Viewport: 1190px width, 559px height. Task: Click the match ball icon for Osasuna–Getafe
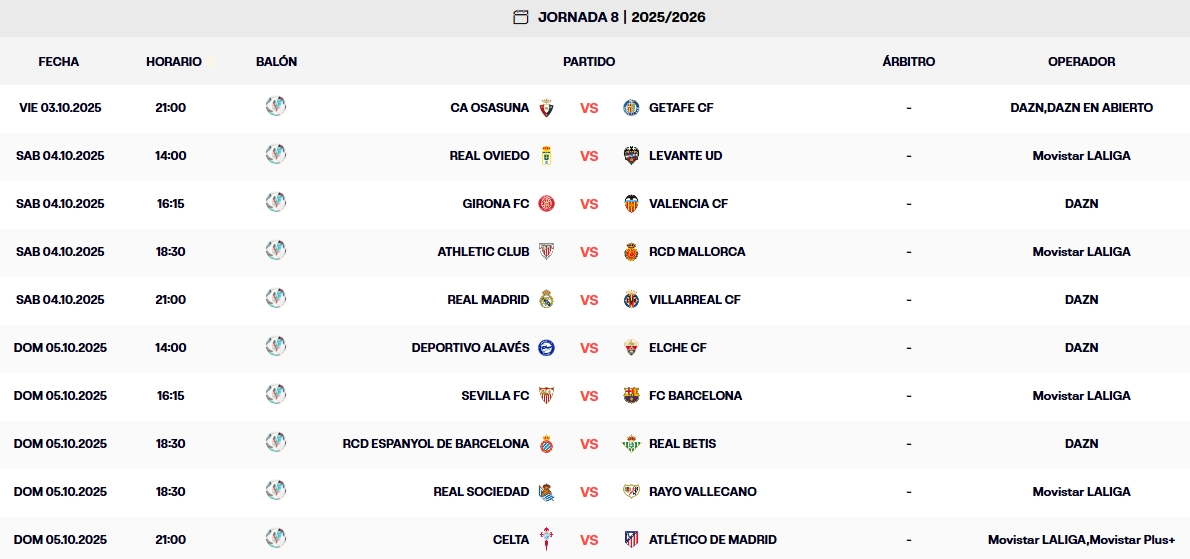pos(276,106)
